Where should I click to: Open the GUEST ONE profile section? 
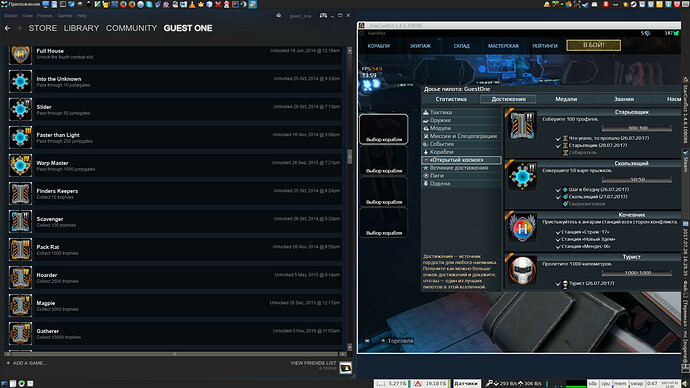click(188, 28)
